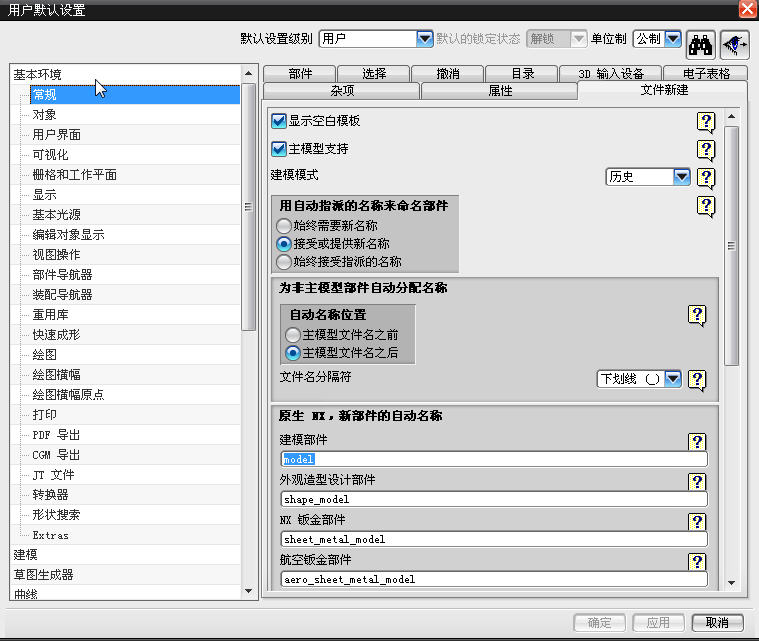This screenshot has height=641, width=759.
Task: Click the right panel scrollbar thumb
Action: click(x=731, y=246)
